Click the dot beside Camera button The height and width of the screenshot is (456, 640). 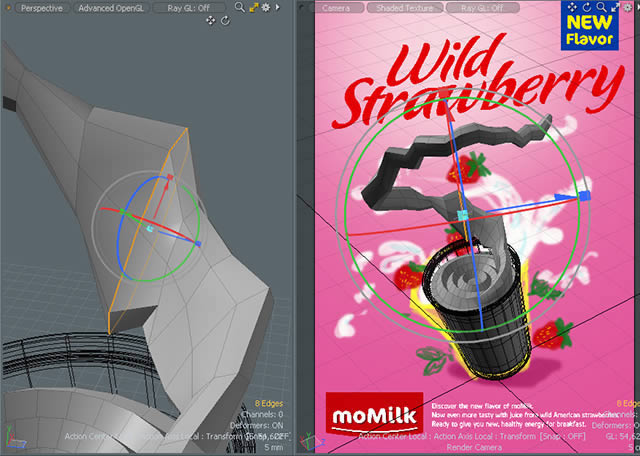(x=302, y=8)
